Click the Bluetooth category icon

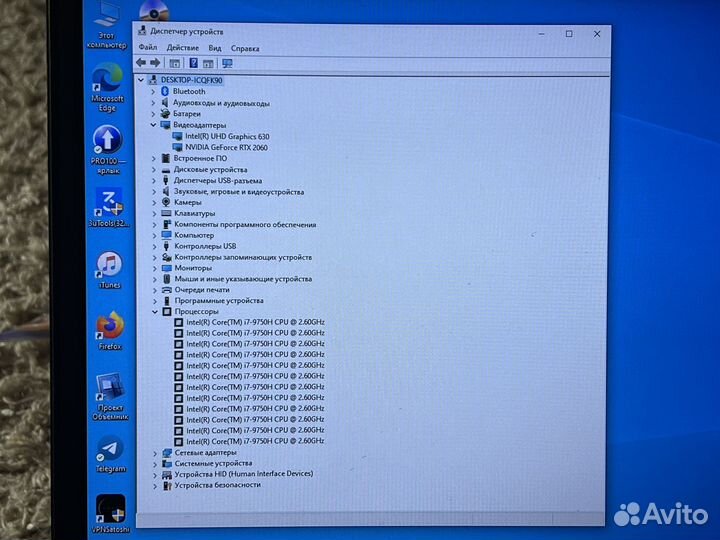[165, 91]
